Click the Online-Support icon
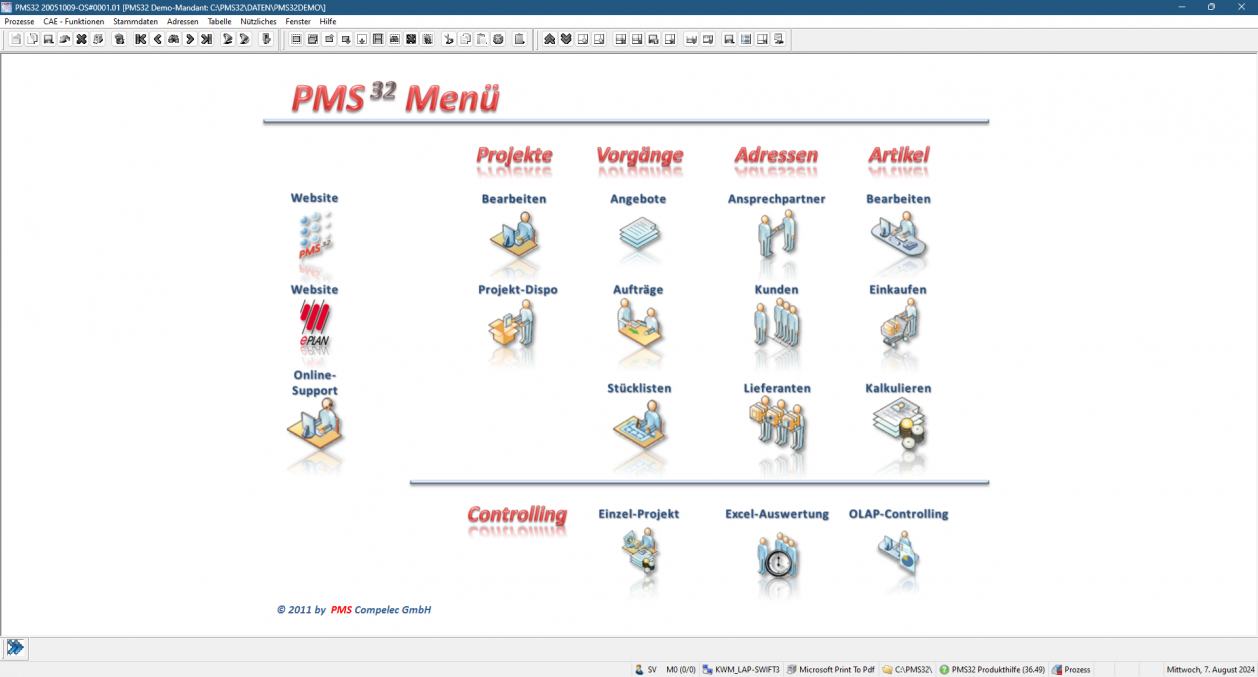This screenshot has height=677, width=1258. pos(314,428)
